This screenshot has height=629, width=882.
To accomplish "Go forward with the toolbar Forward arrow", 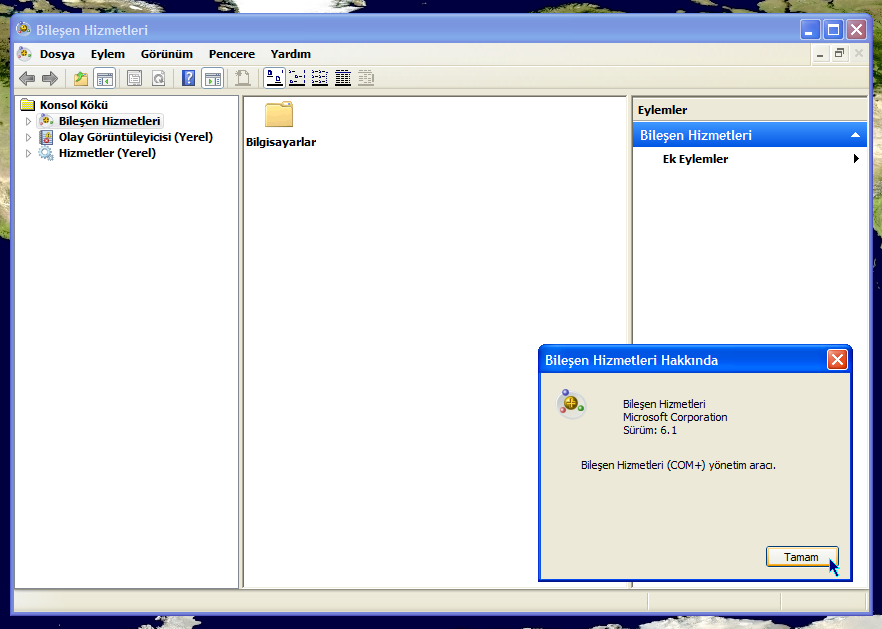I will tap(50, 78).
